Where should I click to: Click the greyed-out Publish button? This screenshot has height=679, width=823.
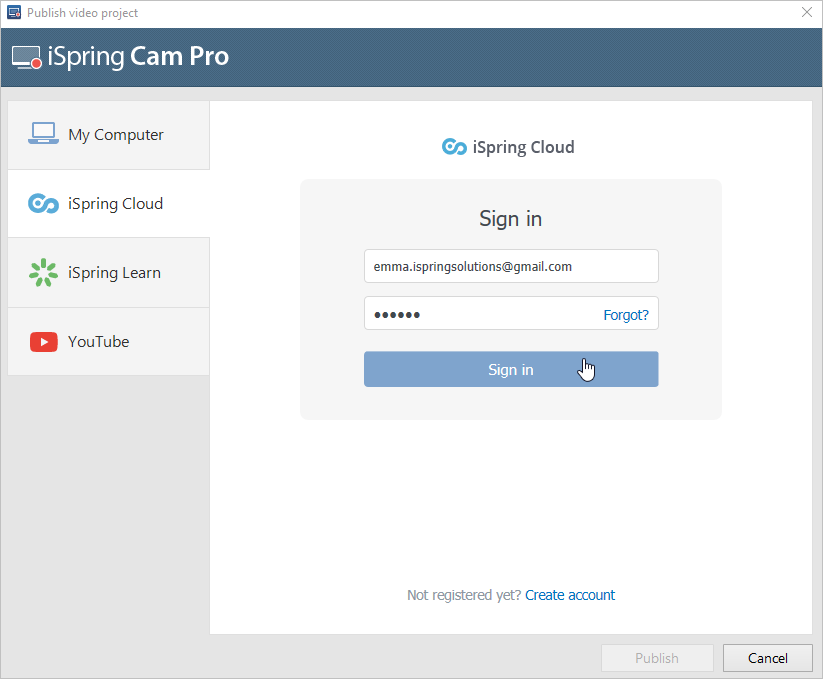[657, 658]
